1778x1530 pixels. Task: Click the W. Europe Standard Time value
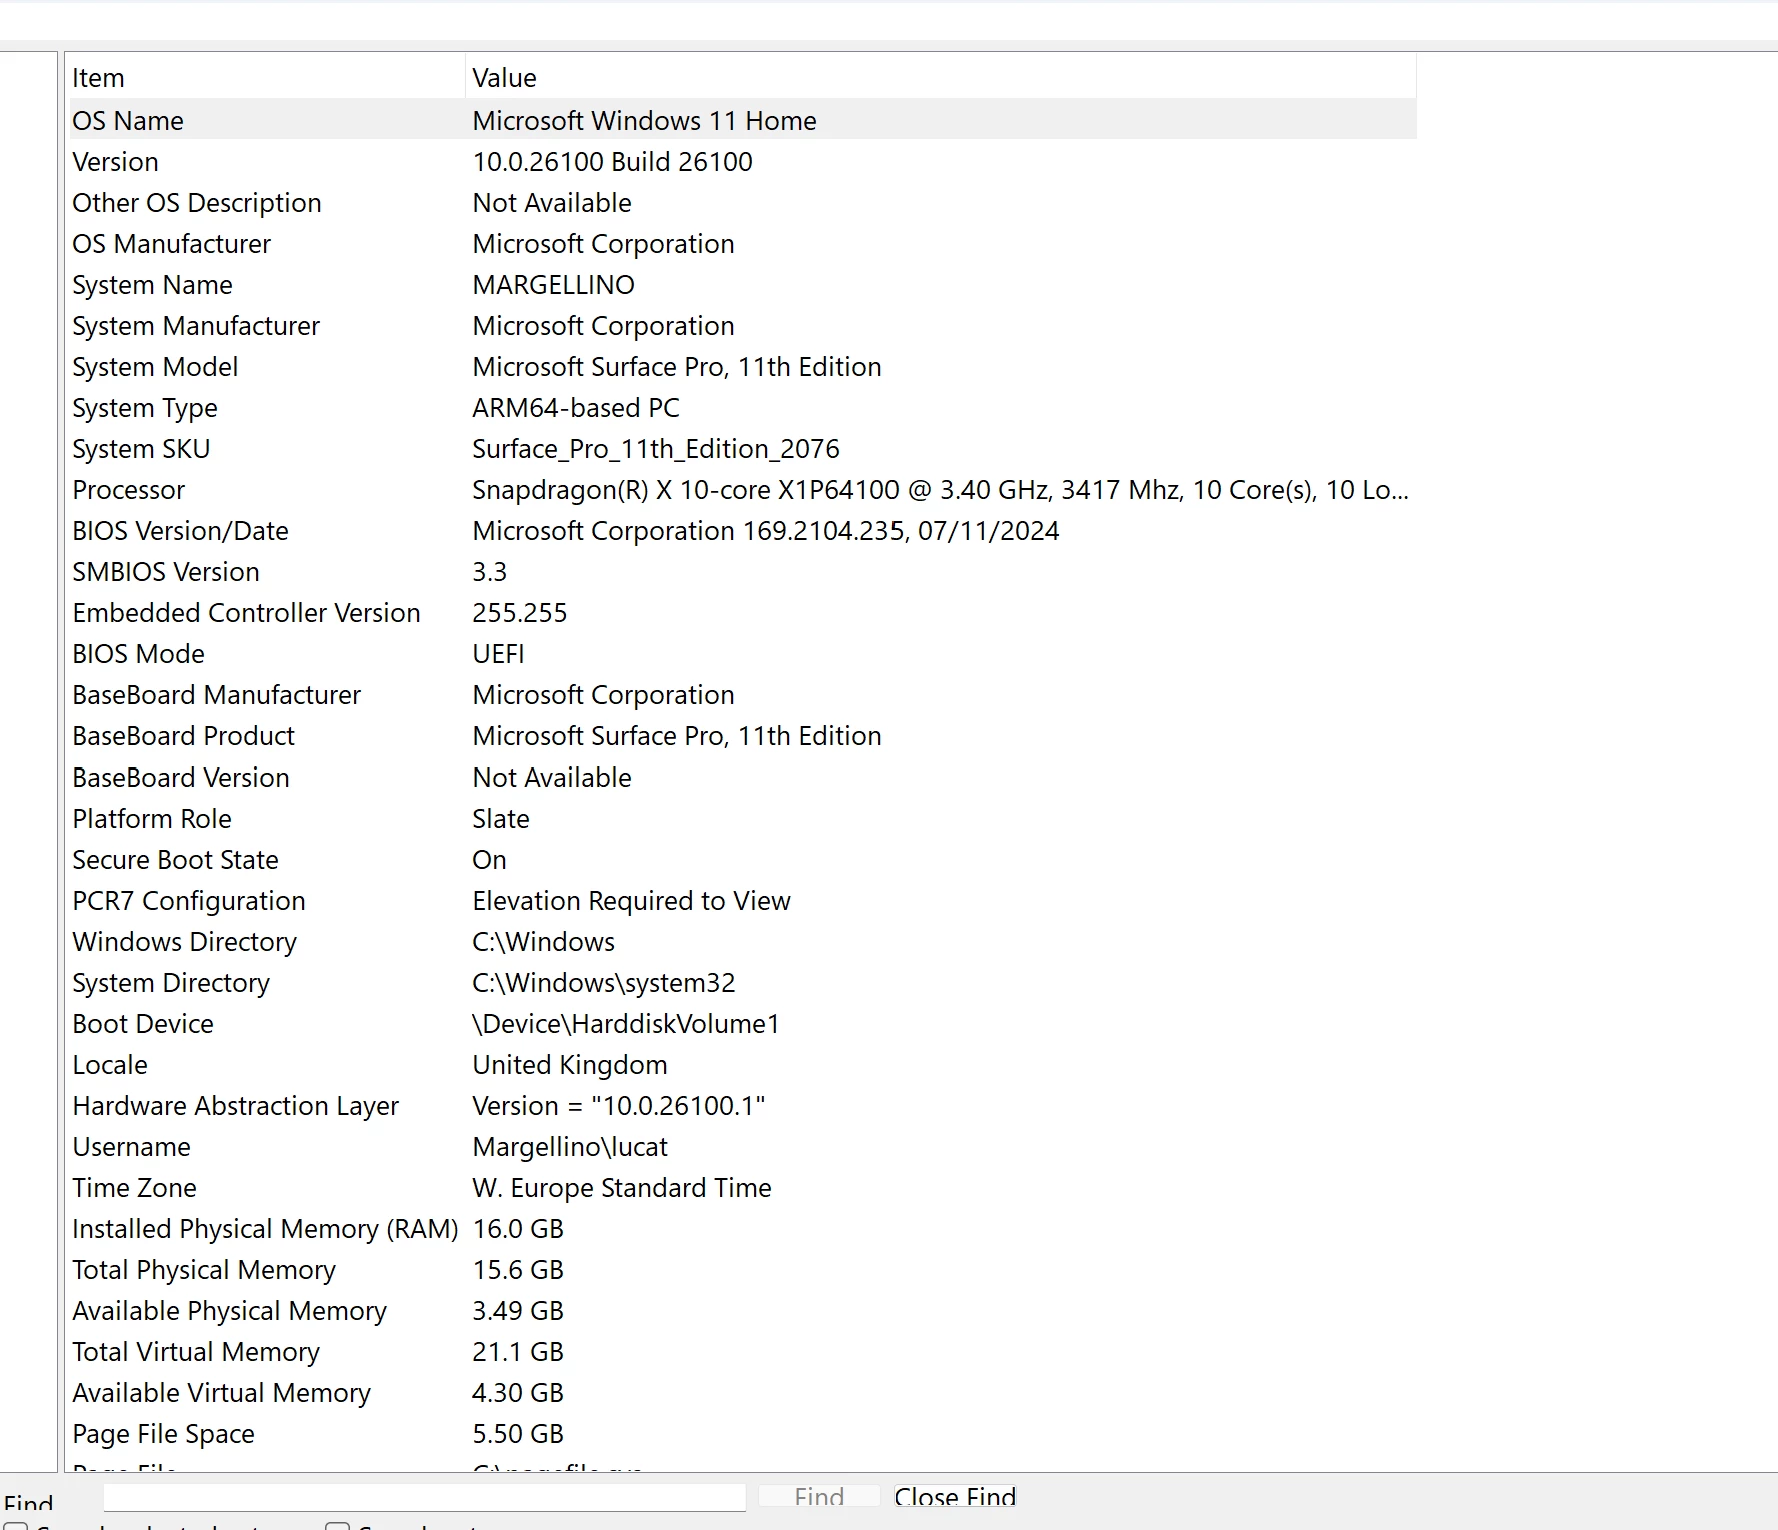[622, 1188]
